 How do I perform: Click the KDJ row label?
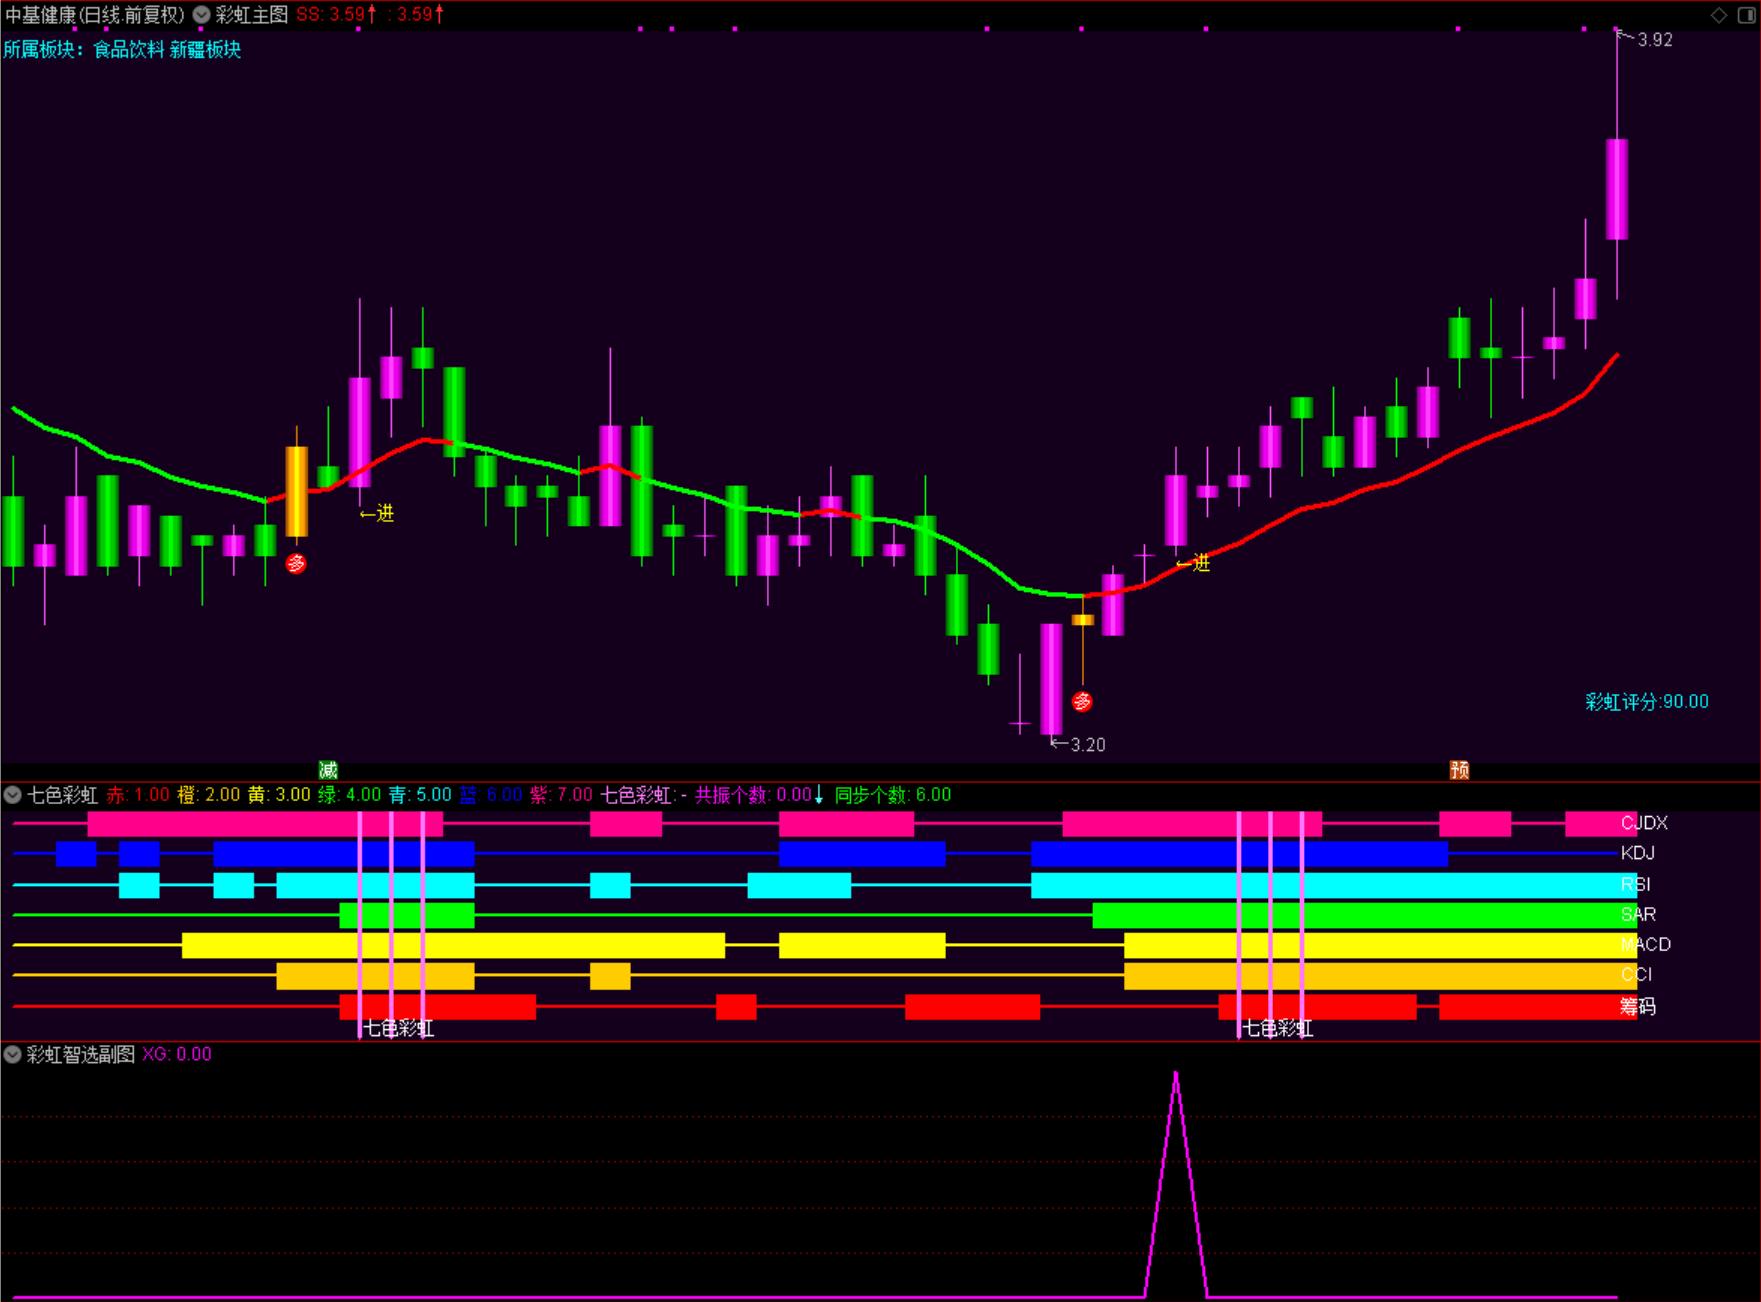pos(1638,853)
